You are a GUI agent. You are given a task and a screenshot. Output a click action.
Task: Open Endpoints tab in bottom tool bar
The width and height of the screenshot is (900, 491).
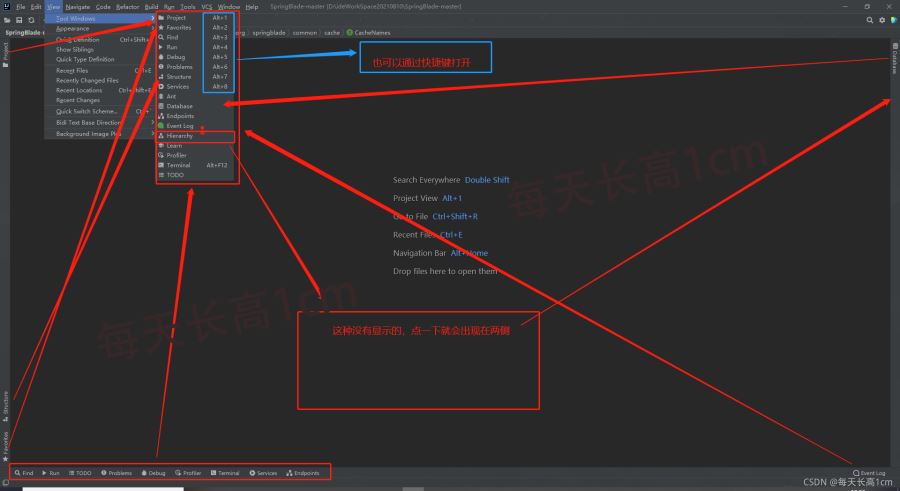pos(303,473)
